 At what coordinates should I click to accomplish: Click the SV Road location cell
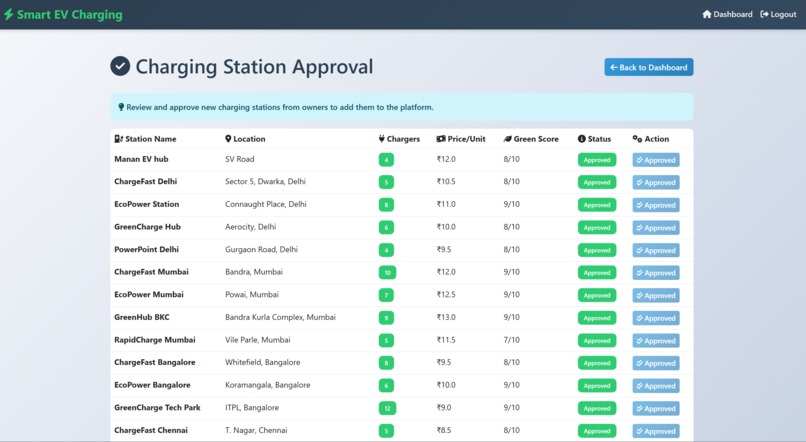click(240, 159)
